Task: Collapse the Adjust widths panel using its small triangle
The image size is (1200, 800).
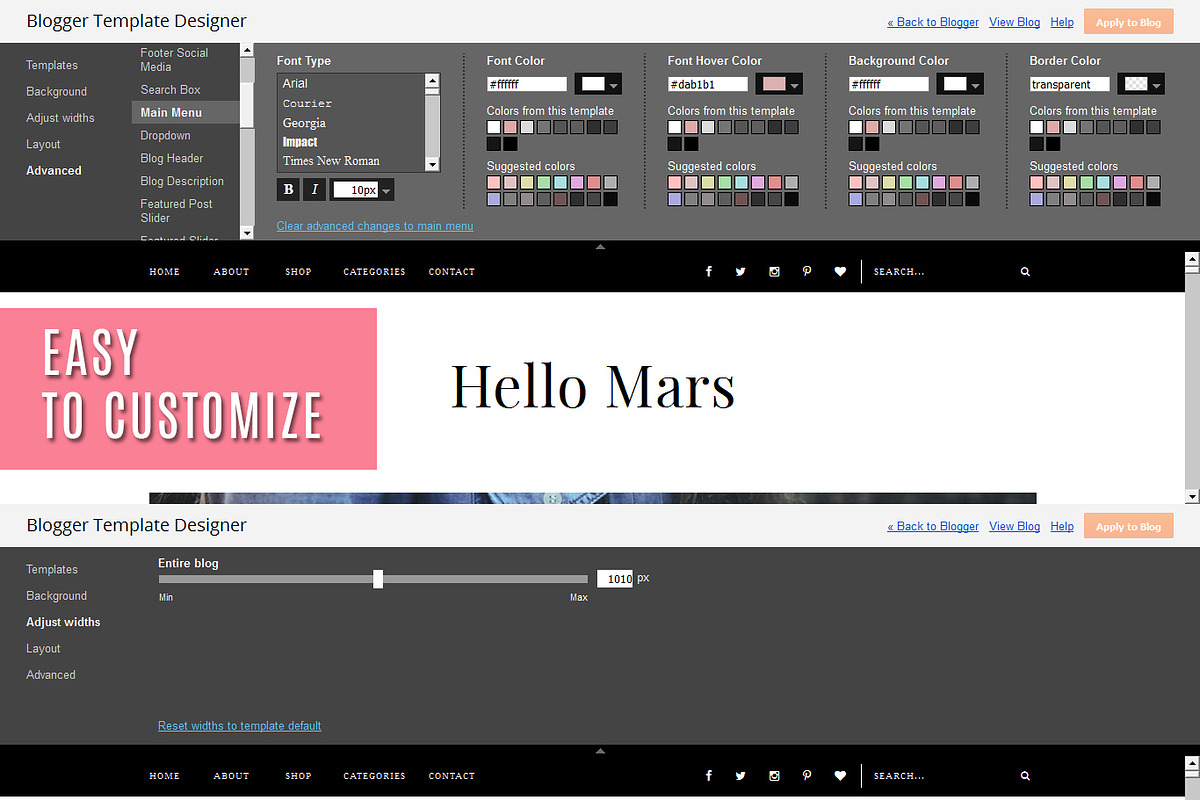Action: (600, 750)
